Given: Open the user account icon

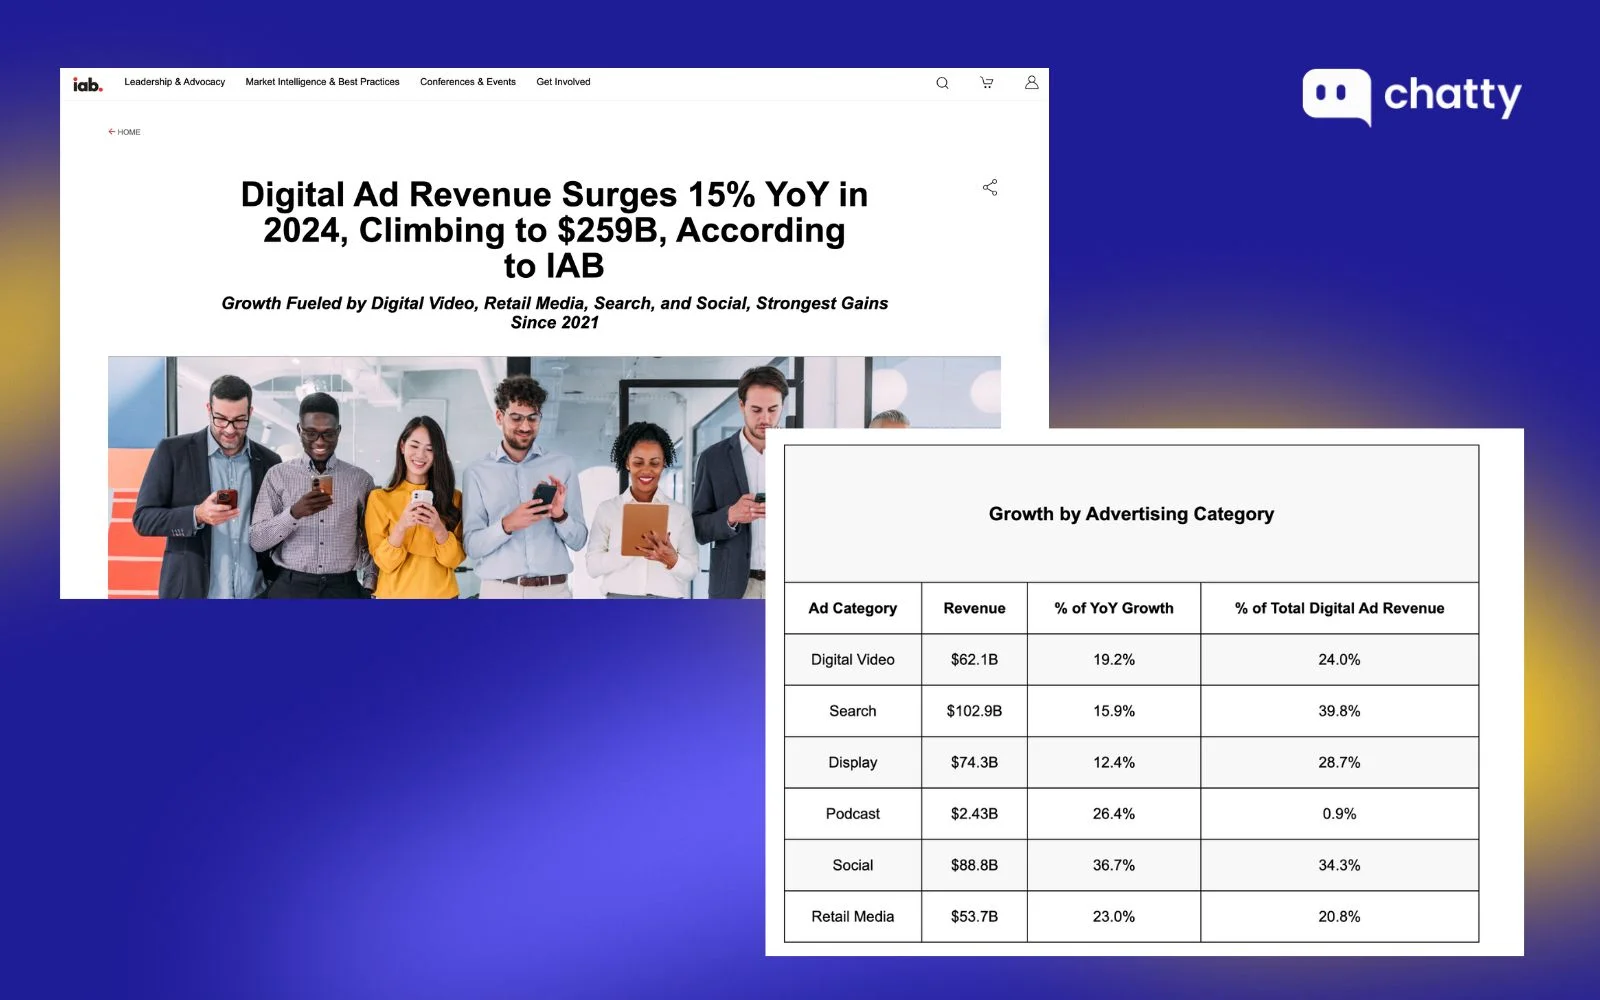Looking at the screenshot, I should pos(1031,82).
